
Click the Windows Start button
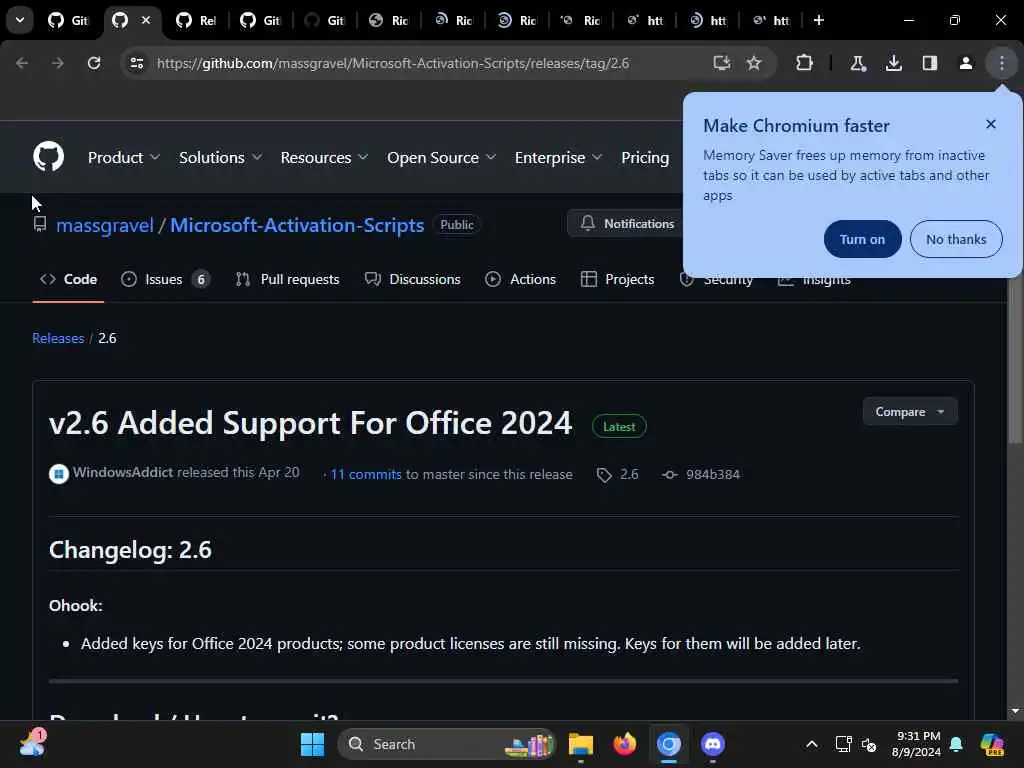(312, 744)
